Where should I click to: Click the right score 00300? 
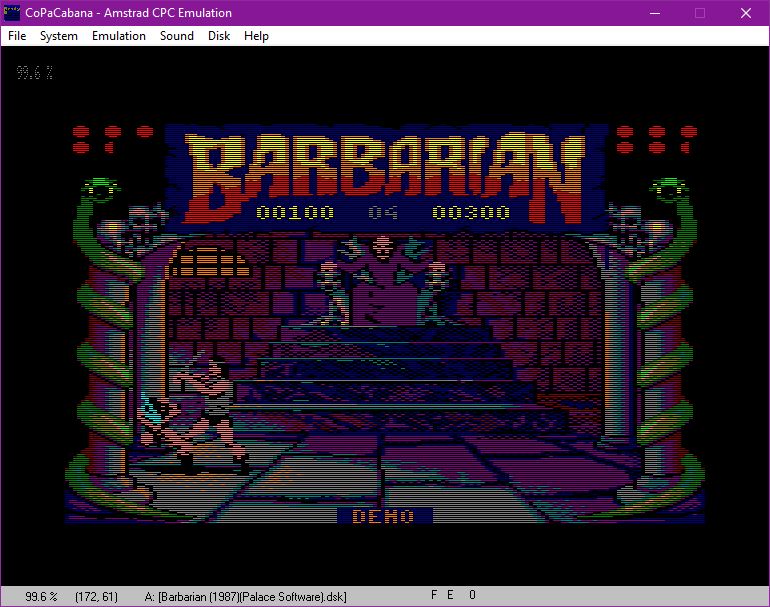pos(471,212)
